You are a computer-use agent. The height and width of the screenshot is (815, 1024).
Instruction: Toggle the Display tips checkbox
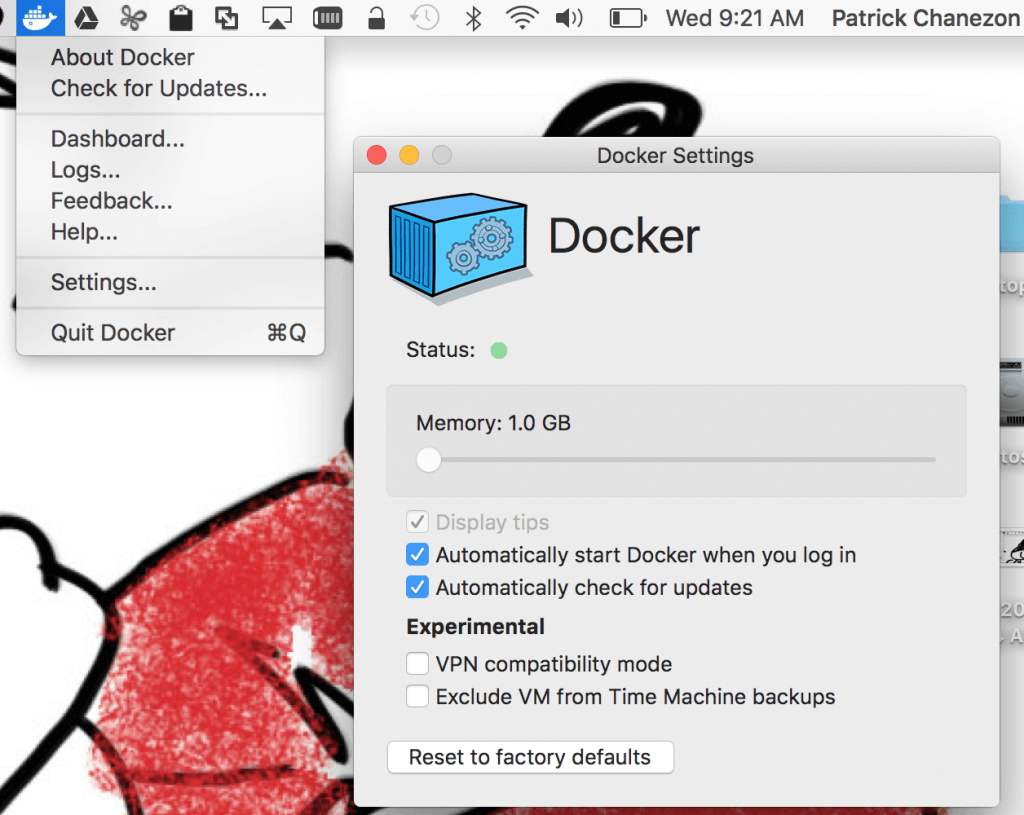[417, 522]
